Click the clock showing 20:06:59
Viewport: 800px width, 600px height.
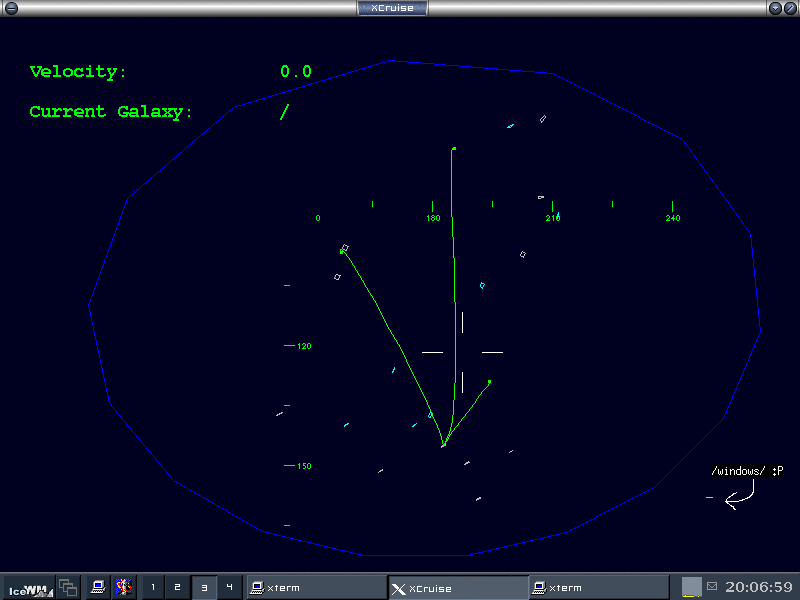pos(758,587)
